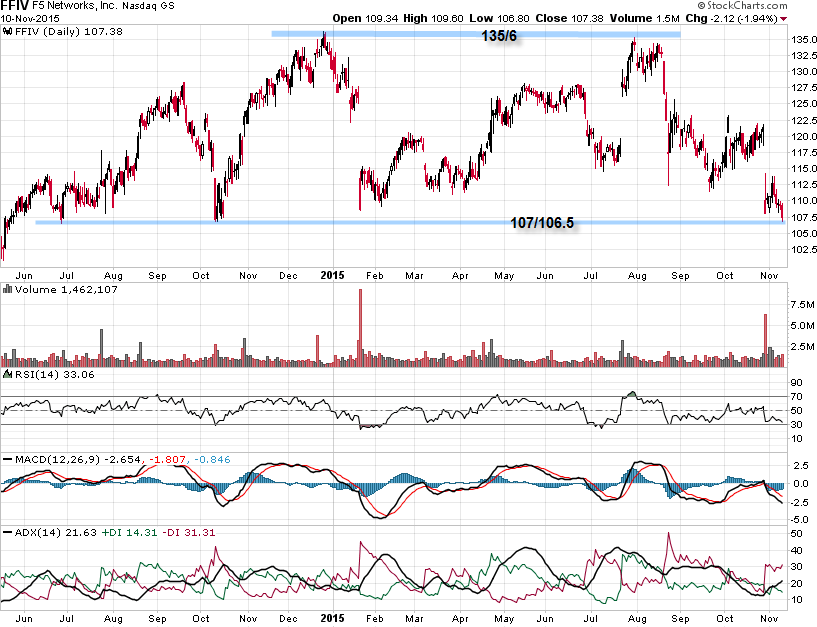Click the Open 109.34 value
The image size is (817, 627).
365,18
